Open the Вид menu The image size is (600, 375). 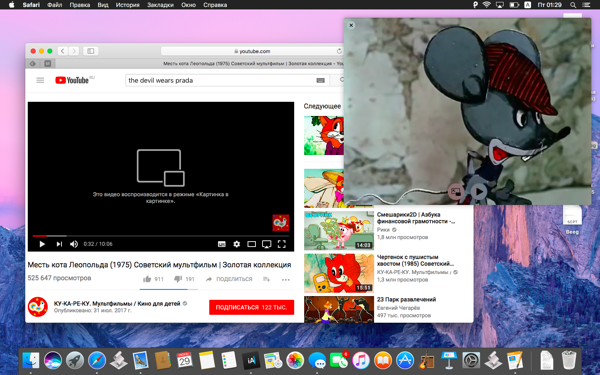coord(103,5)
